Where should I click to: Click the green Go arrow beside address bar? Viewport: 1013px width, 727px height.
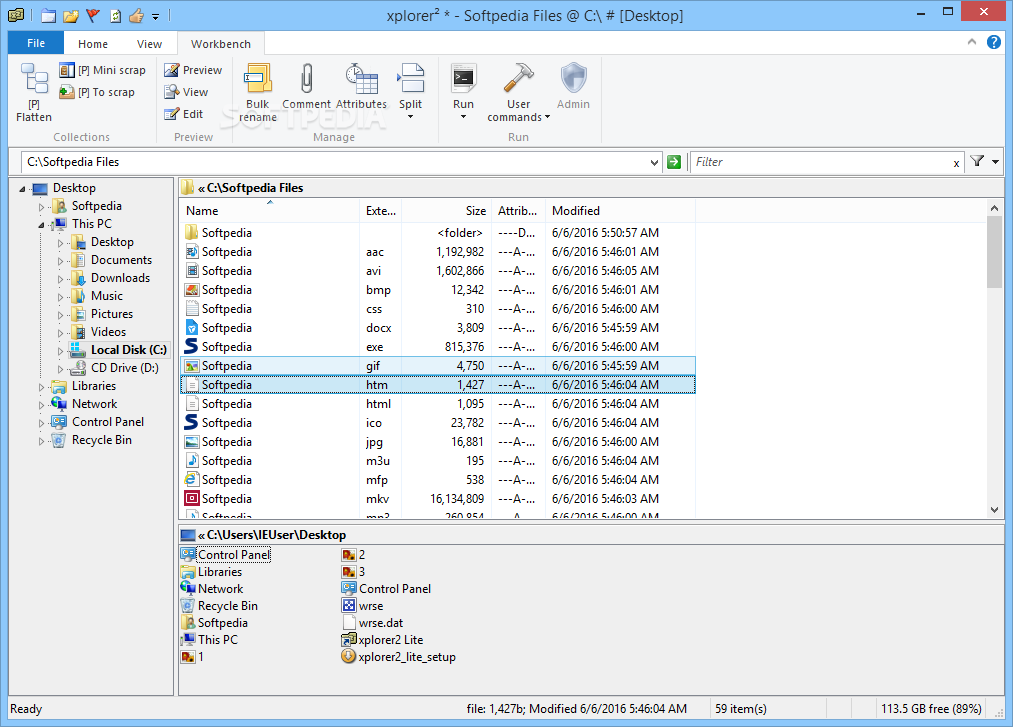[x=674, y=162]
